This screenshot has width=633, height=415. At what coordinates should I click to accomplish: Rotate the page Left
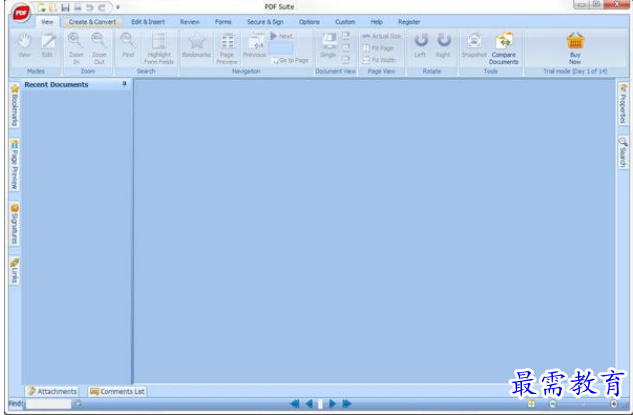coord(420,45)
